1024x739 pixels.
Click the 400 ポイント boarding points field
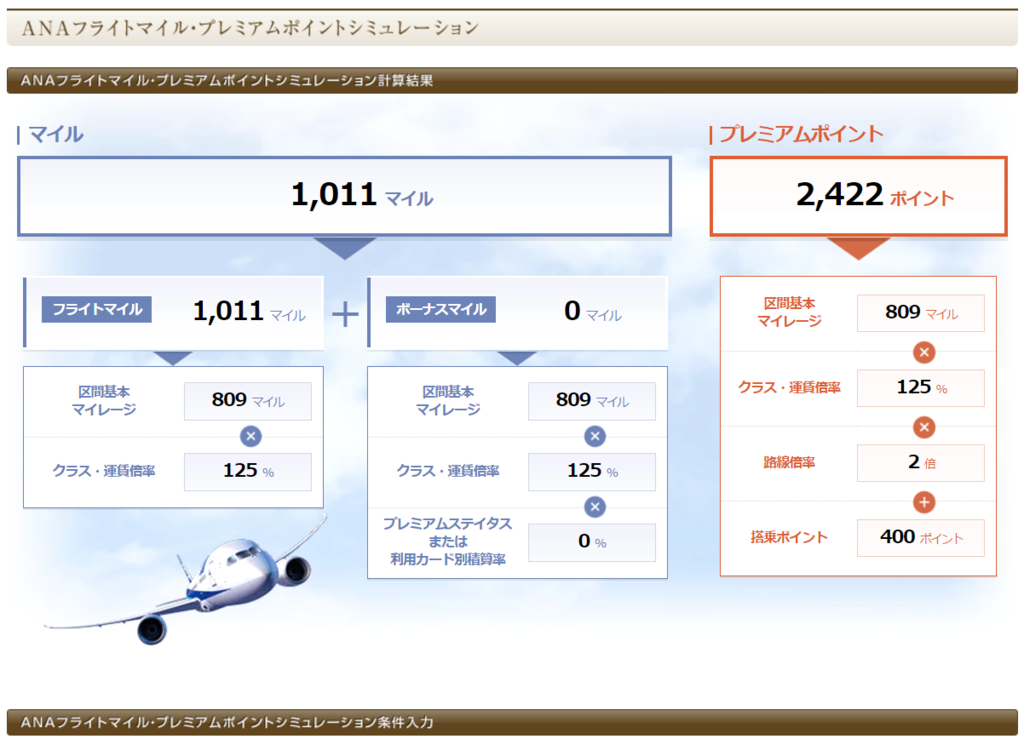pos(921,538)
